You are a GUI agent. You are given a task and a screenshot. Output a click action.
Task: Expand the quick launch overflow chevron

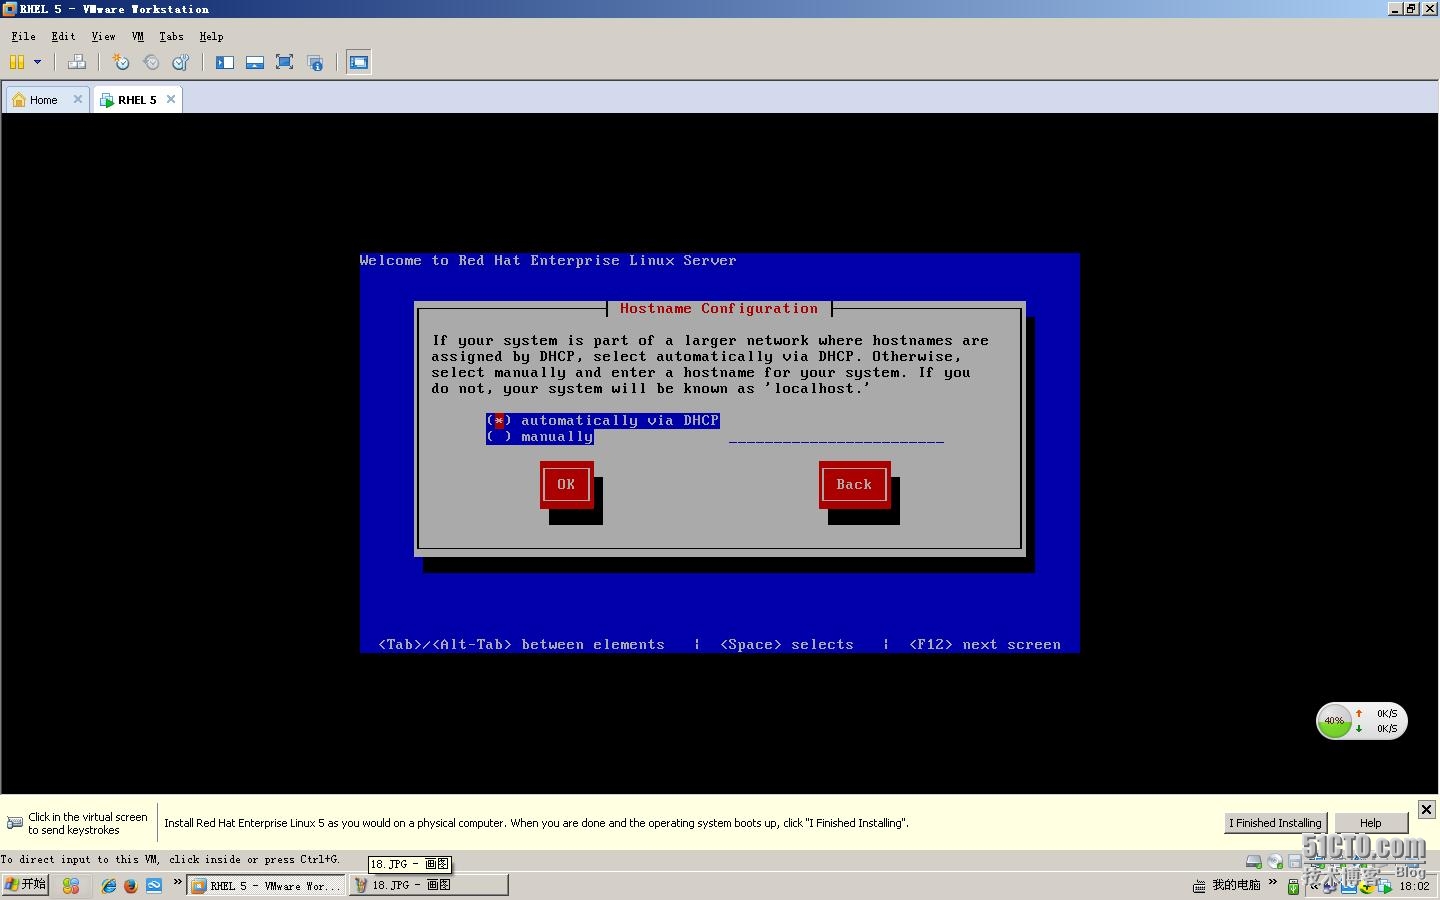pos(177,883)
